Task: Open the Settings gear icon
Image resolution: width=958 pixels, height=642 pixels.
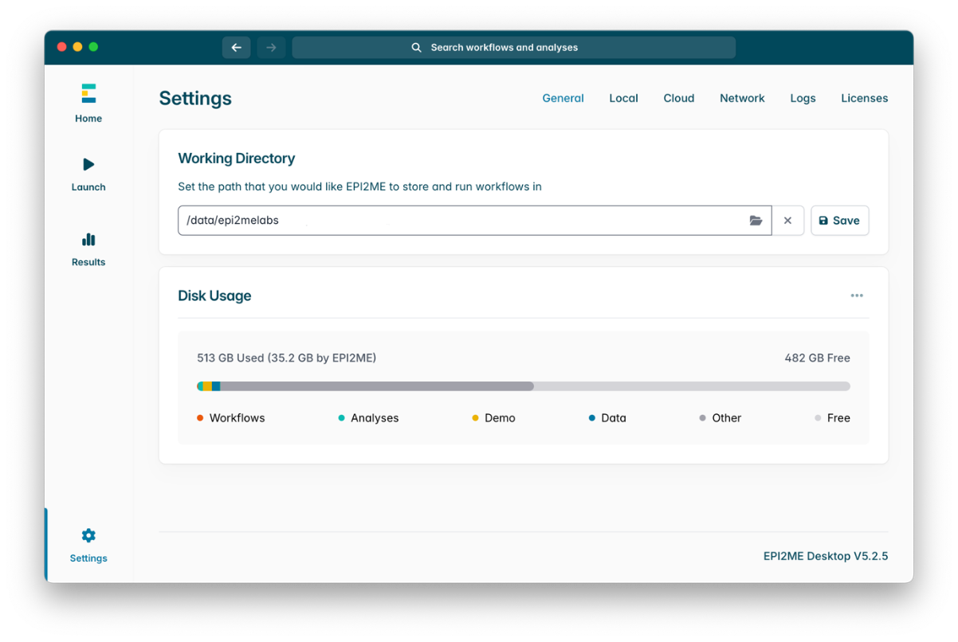Action: coord(89,536)
